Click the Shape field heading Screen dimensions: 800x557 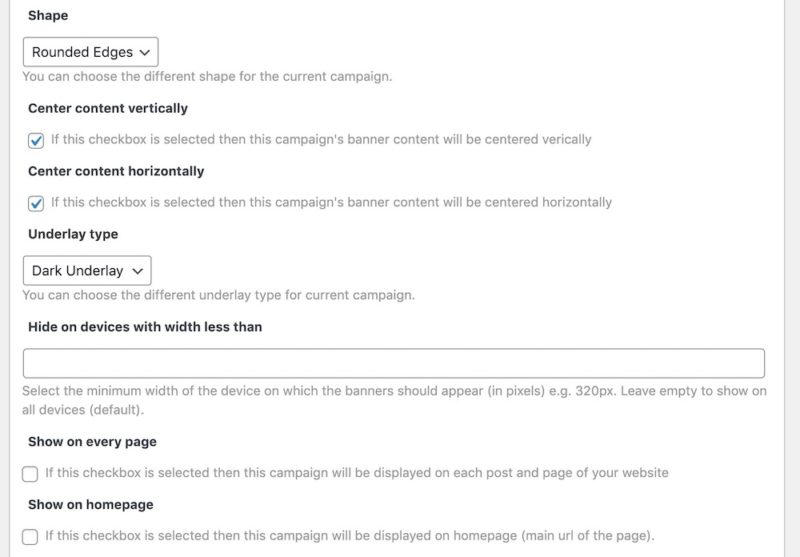(48, 15)
